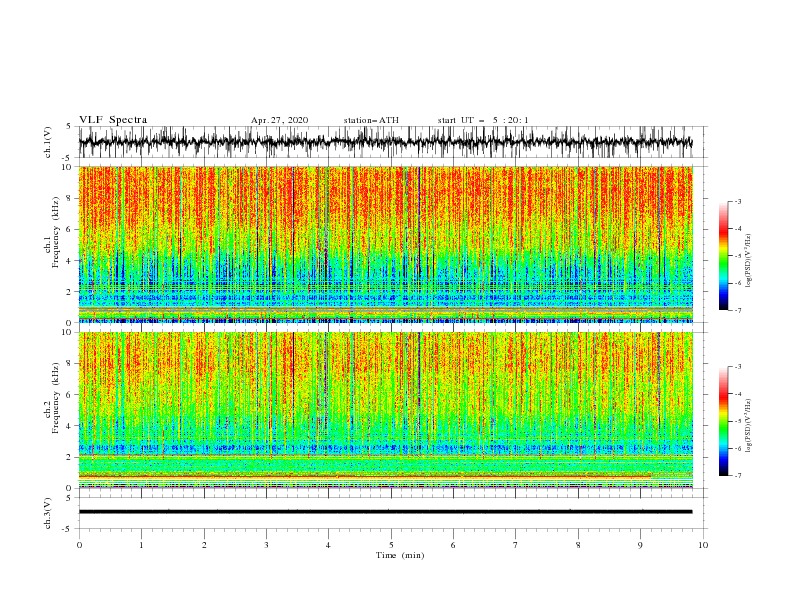
Task: Click the "ch.3(V)" axis label
Action: tap(48, 513)
